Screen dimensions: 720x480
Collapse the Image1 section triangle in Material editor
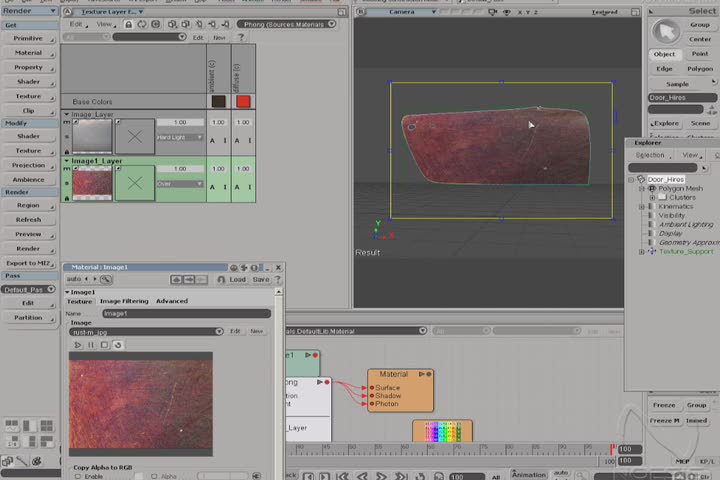pos(67,292)
